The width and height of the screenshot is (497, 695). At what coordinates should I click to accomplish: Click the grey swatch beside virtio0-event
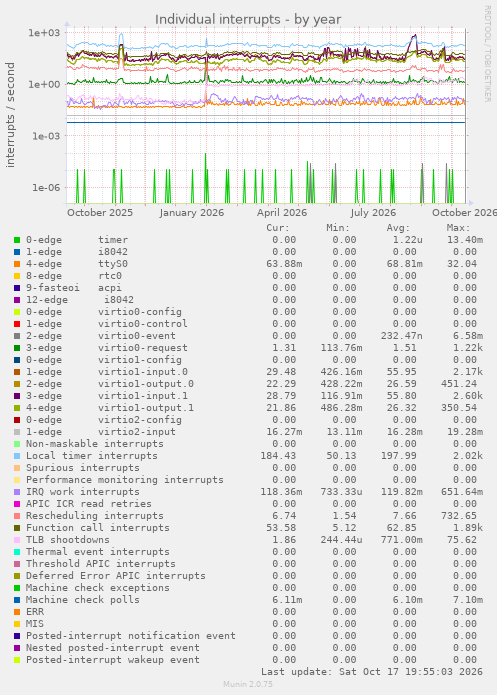point(17,336)
